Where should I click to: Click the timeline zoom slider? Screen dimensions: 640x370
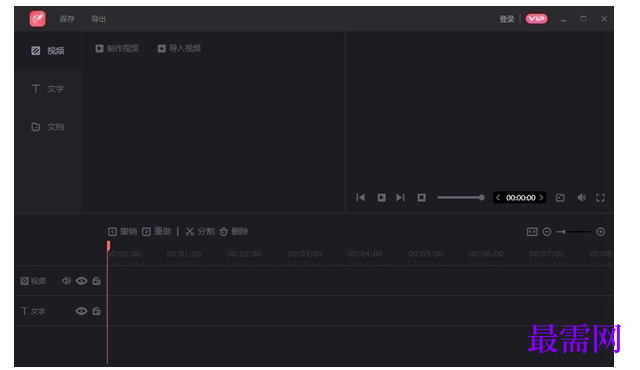pyautogui.click(x=573, y=232)
